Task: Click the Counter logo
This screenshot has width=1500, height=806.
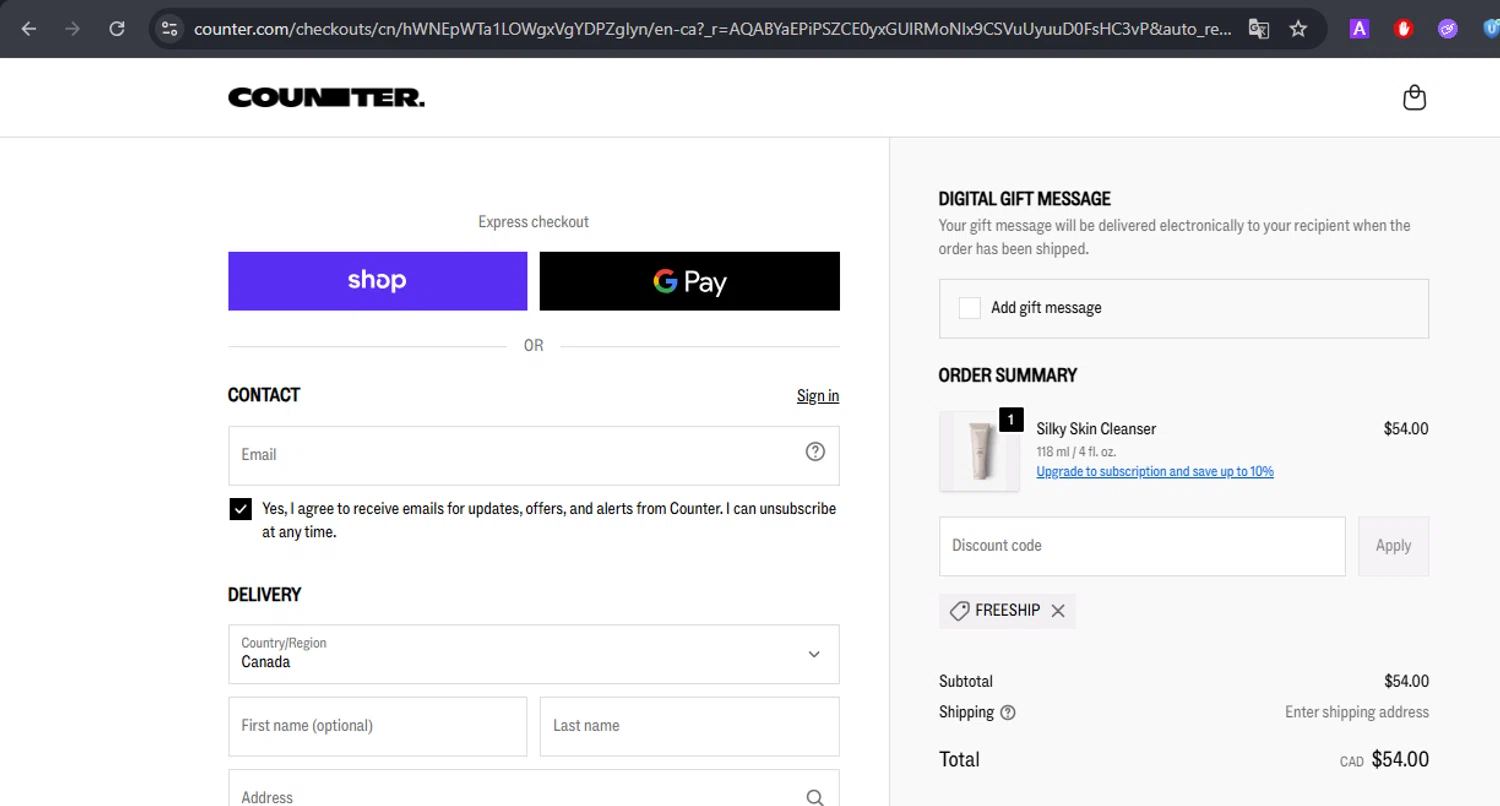Action: coord(326,97)
